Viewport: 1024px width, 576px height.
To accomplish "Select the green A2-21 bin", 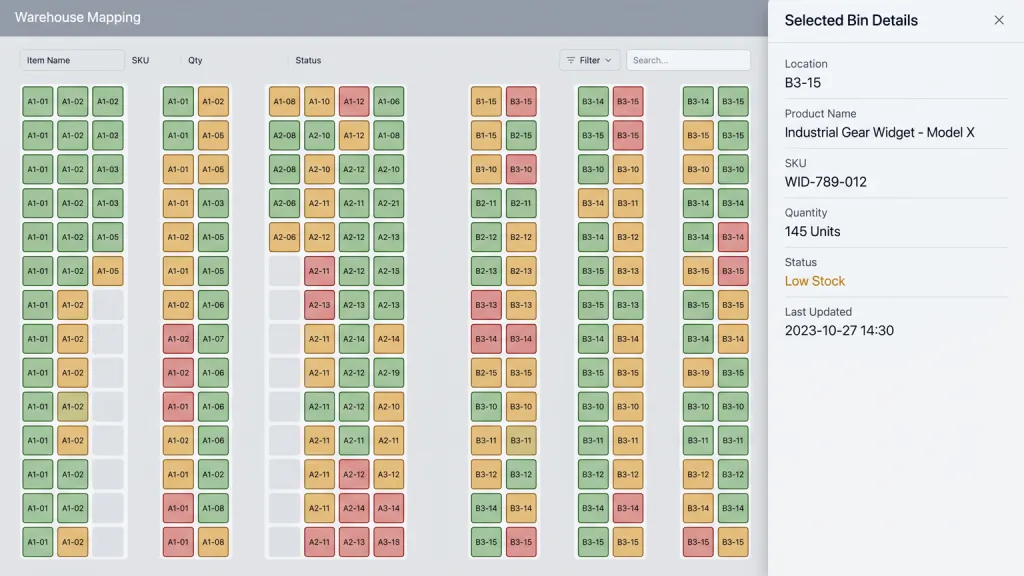I will [x=389, y=203].
